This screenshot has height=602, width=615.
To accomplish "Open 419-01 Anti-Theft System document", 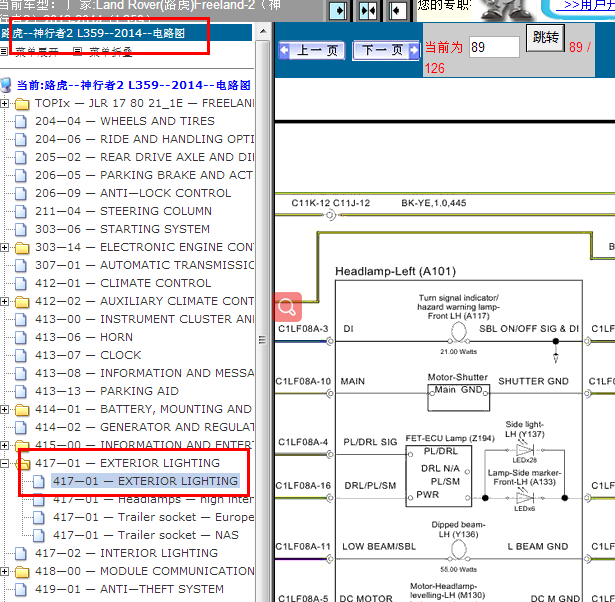I will pos(129,589).
